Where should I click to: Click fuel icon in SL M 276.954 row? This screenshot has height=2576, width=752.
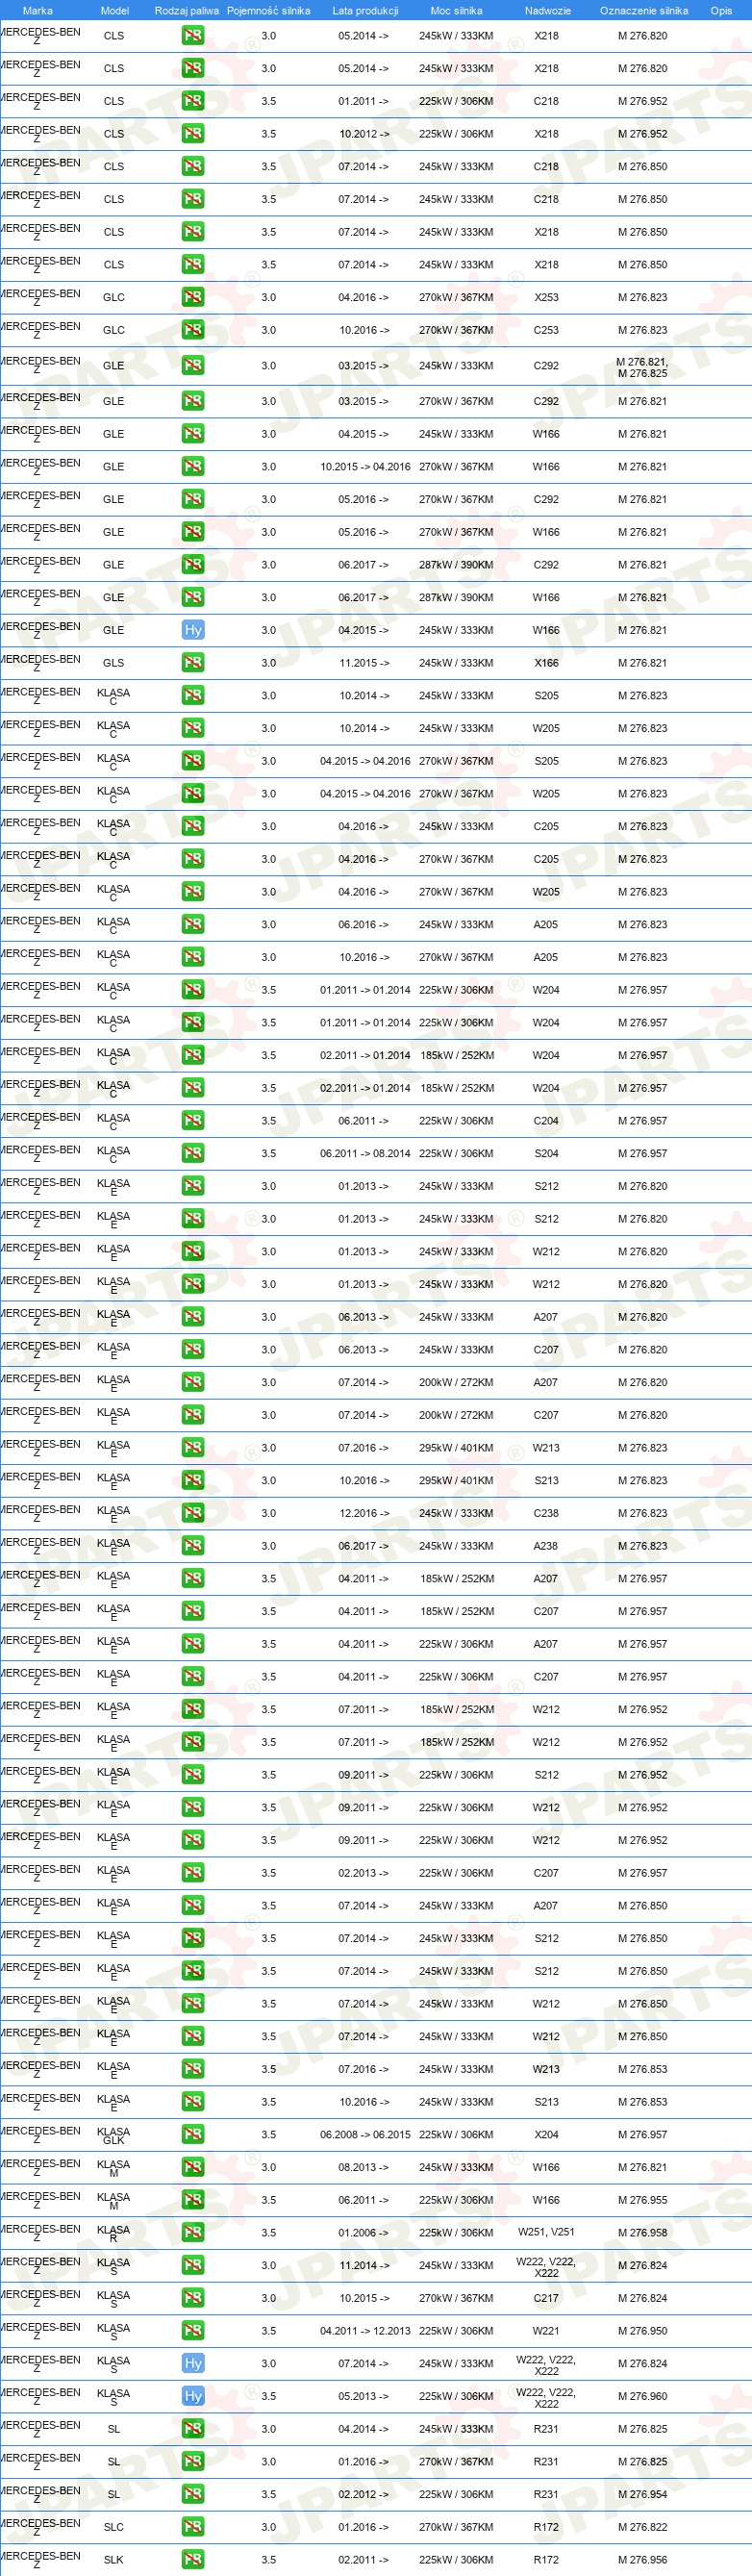point(193,2495)
